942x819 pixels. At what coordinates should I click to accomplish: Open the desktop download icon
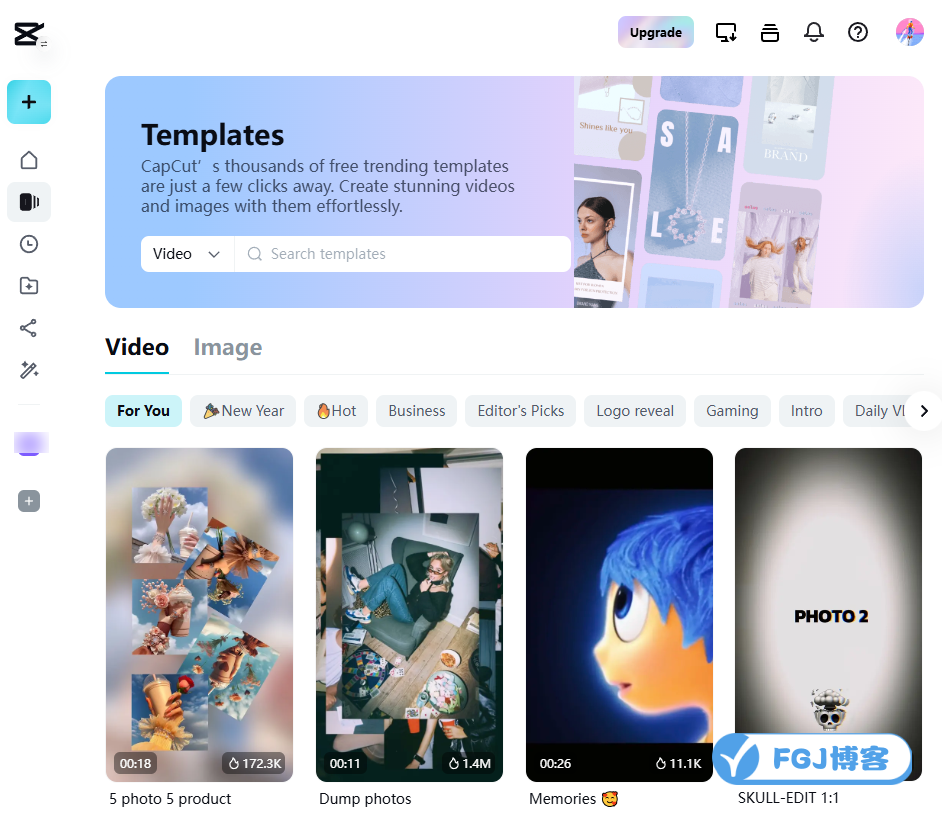726,32
